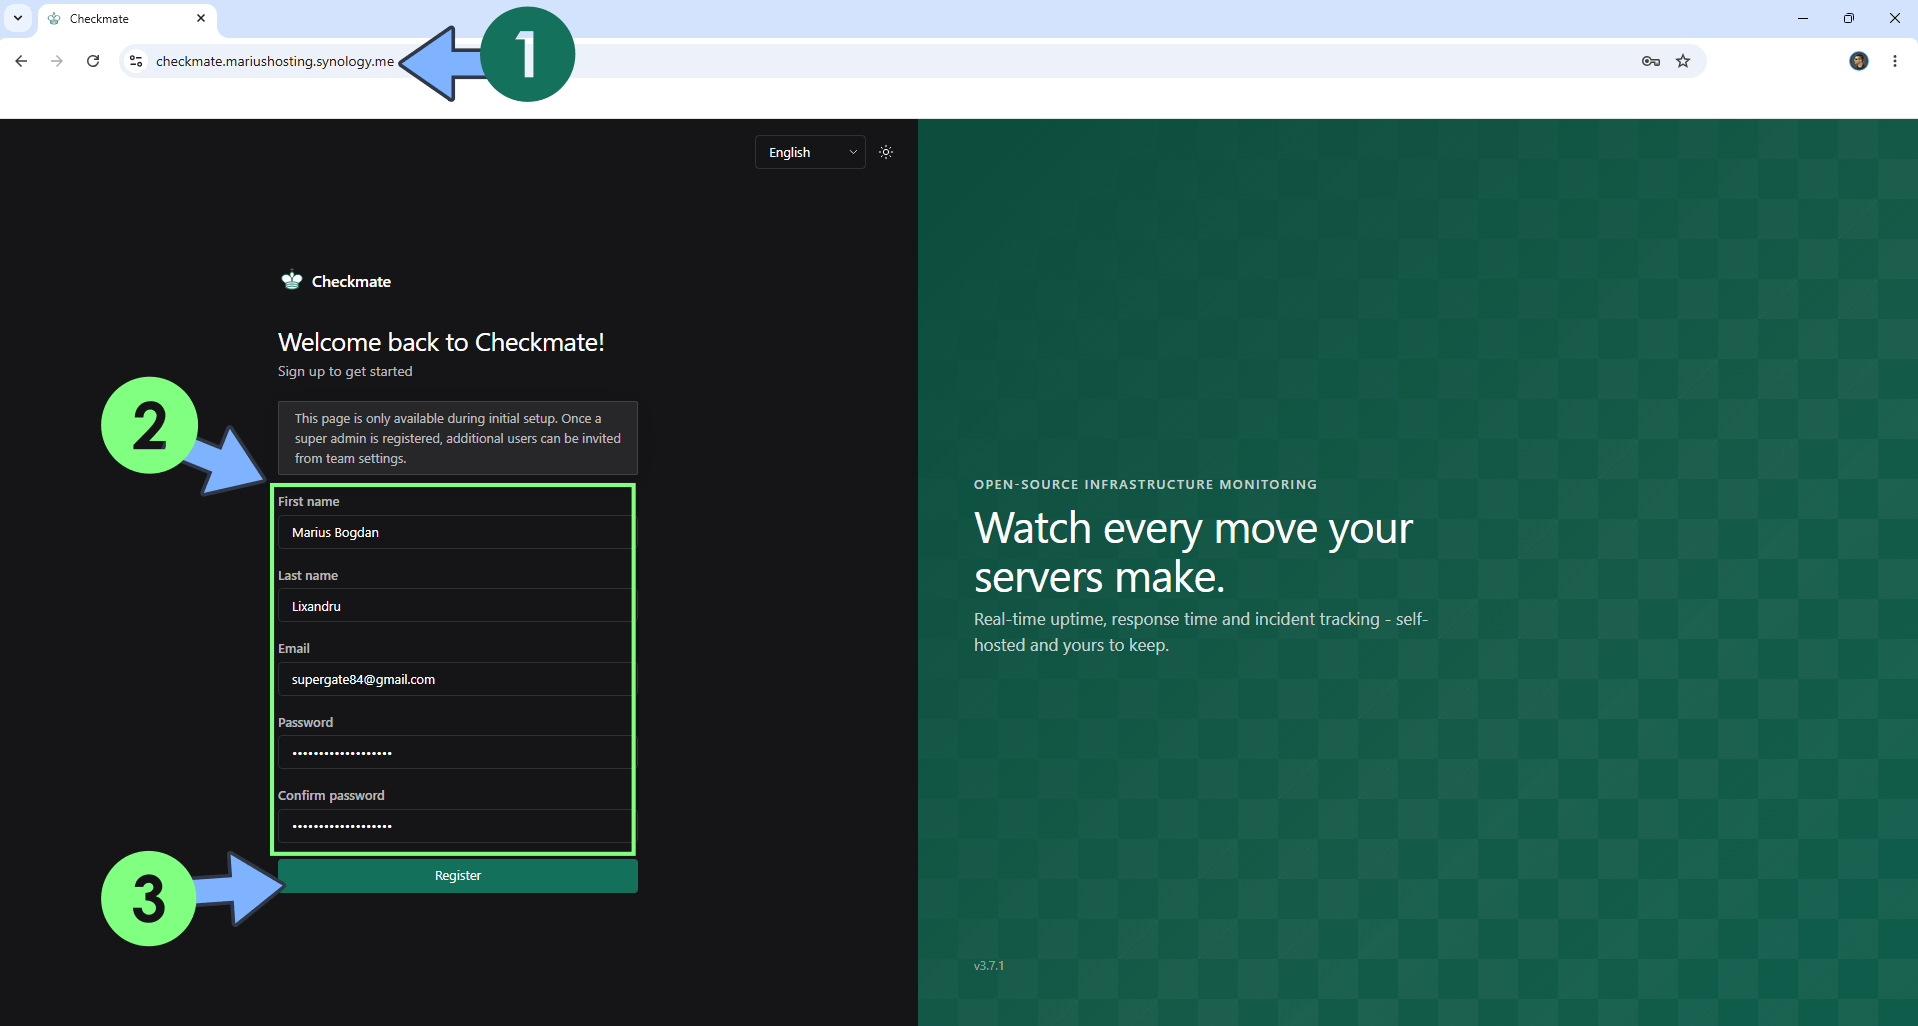Click the 'Watch every move your servers make.' headline
Screen dimensions: 1918x1026
click(x=1194, y=552)
